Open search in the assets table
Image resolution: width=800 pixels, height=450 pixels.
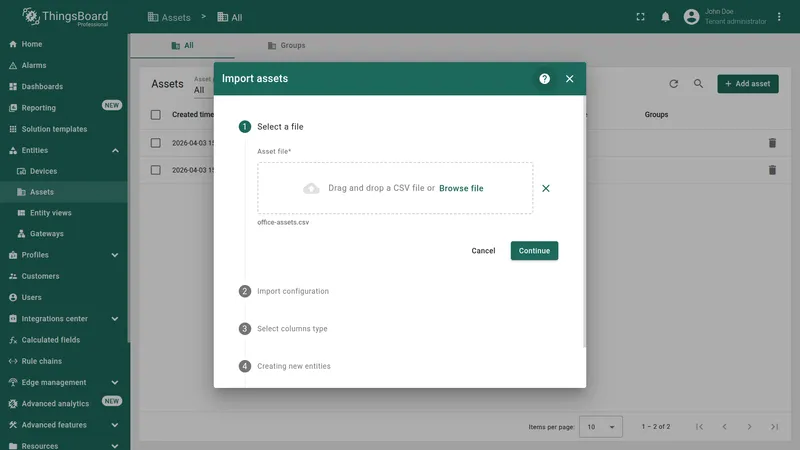coord(698,84)
